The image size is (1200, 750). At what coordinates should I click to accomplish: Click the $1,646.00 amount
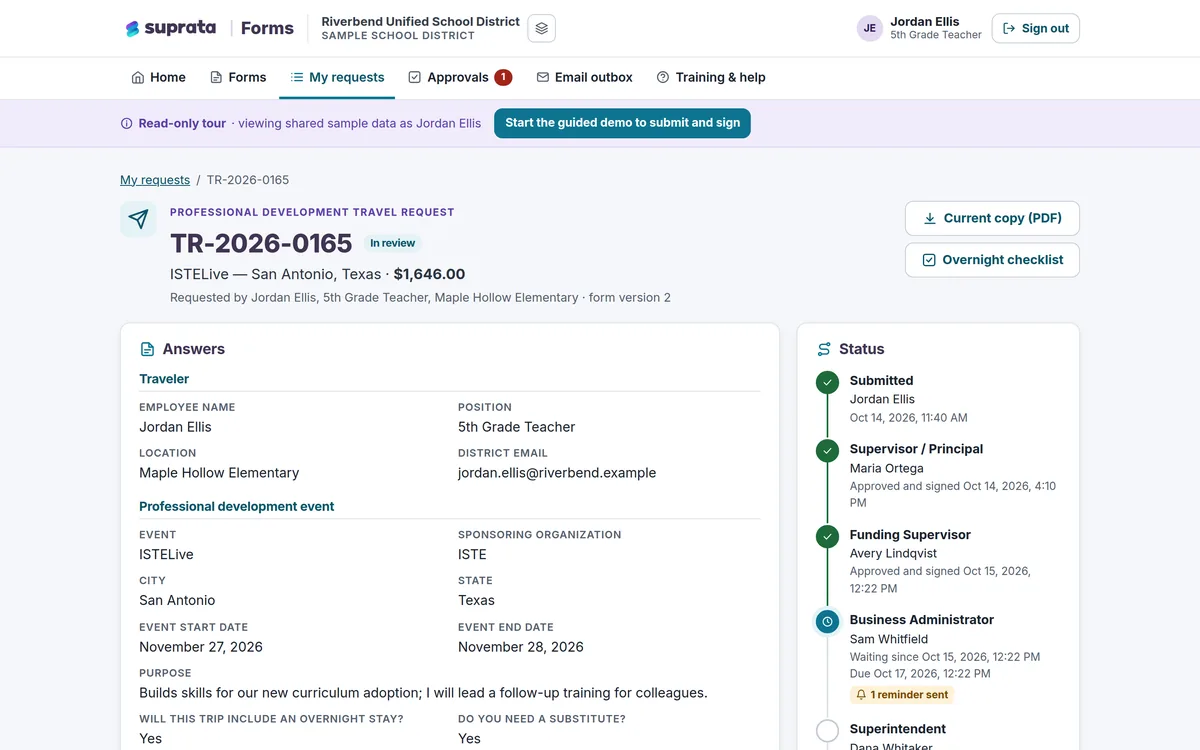[x=429, y=274]
